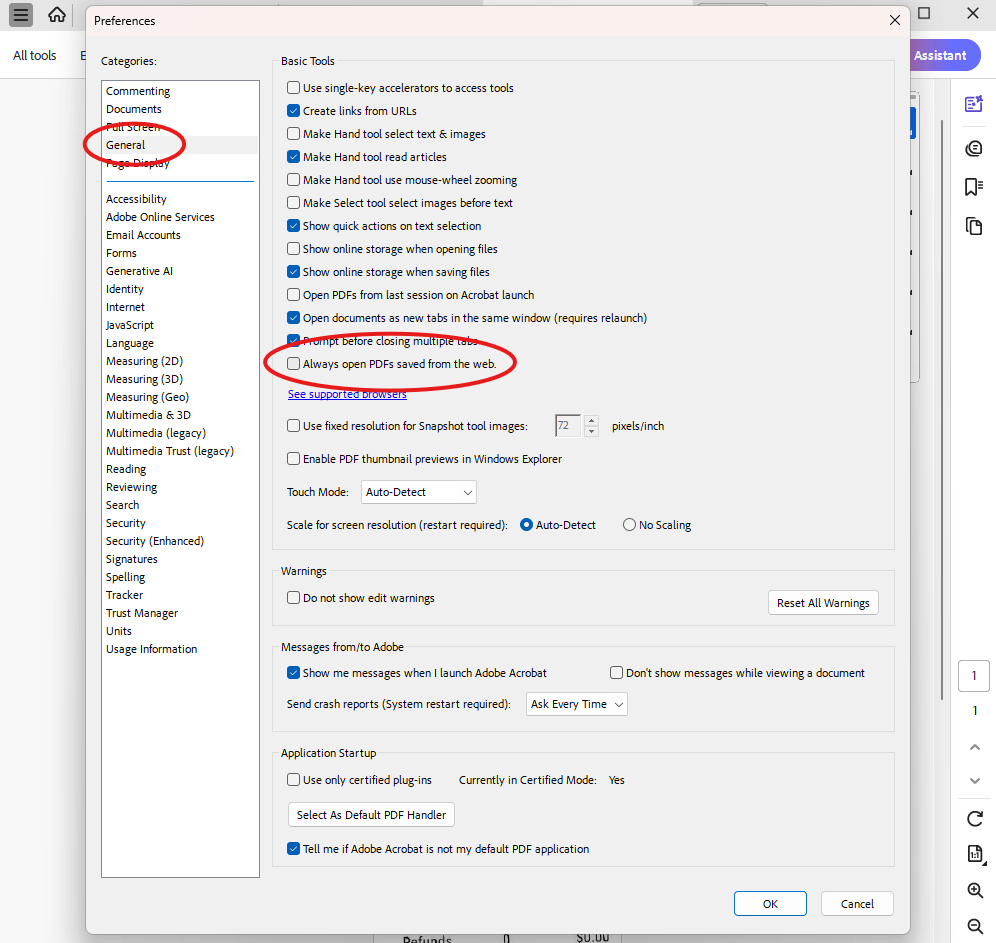The image size is (996, 943).
Task: Disable Create links from URLs
Action: (294, 111)
